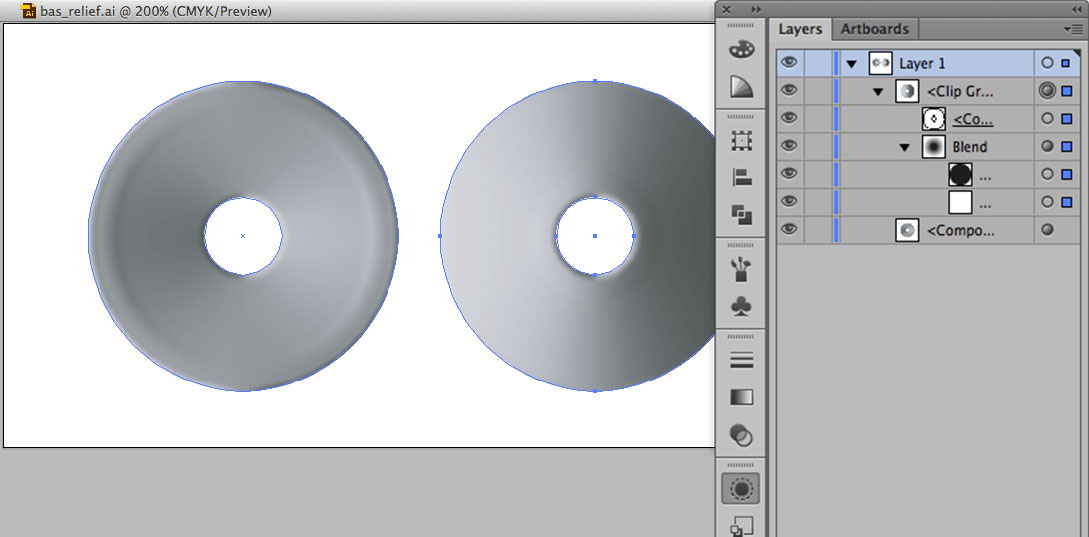Close the panel dock with X

[x=726, y=9]
